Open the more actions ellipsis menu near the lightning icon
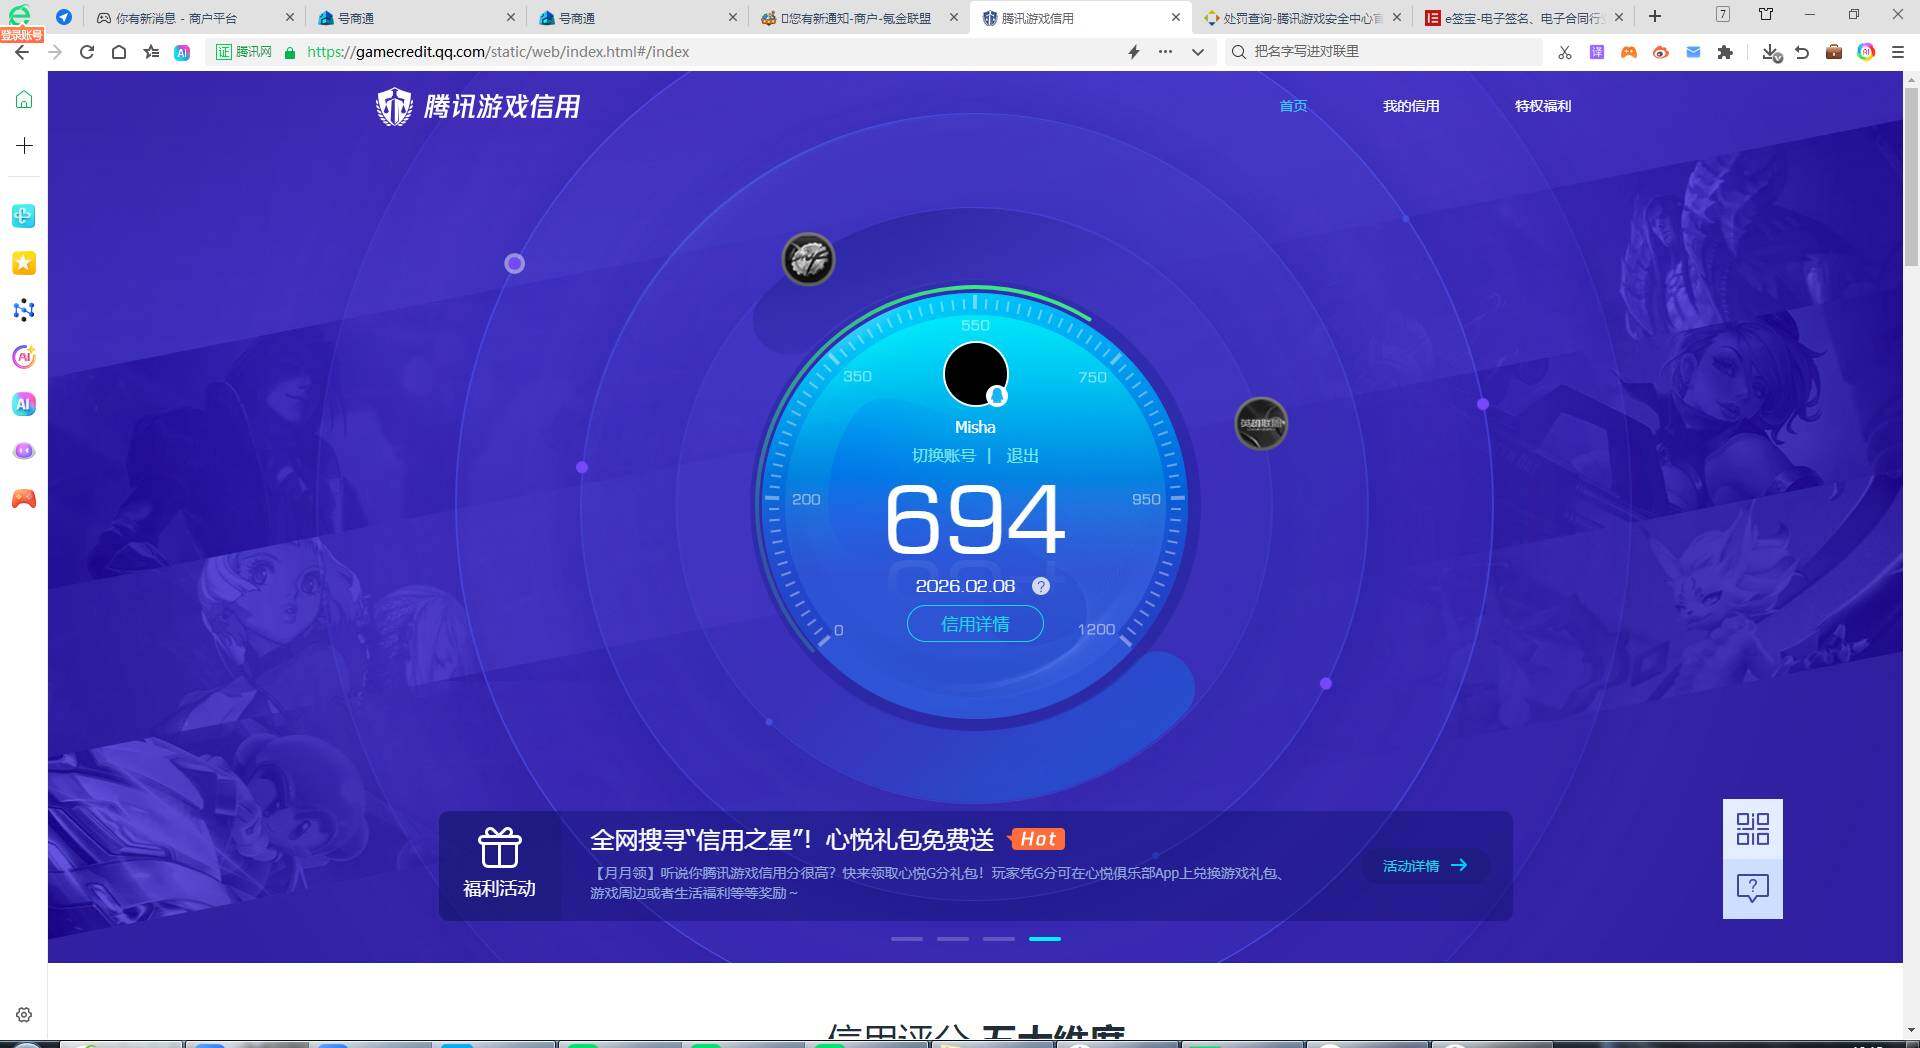Screen dimensions: 1920x1048 [x=1165, y=52]
